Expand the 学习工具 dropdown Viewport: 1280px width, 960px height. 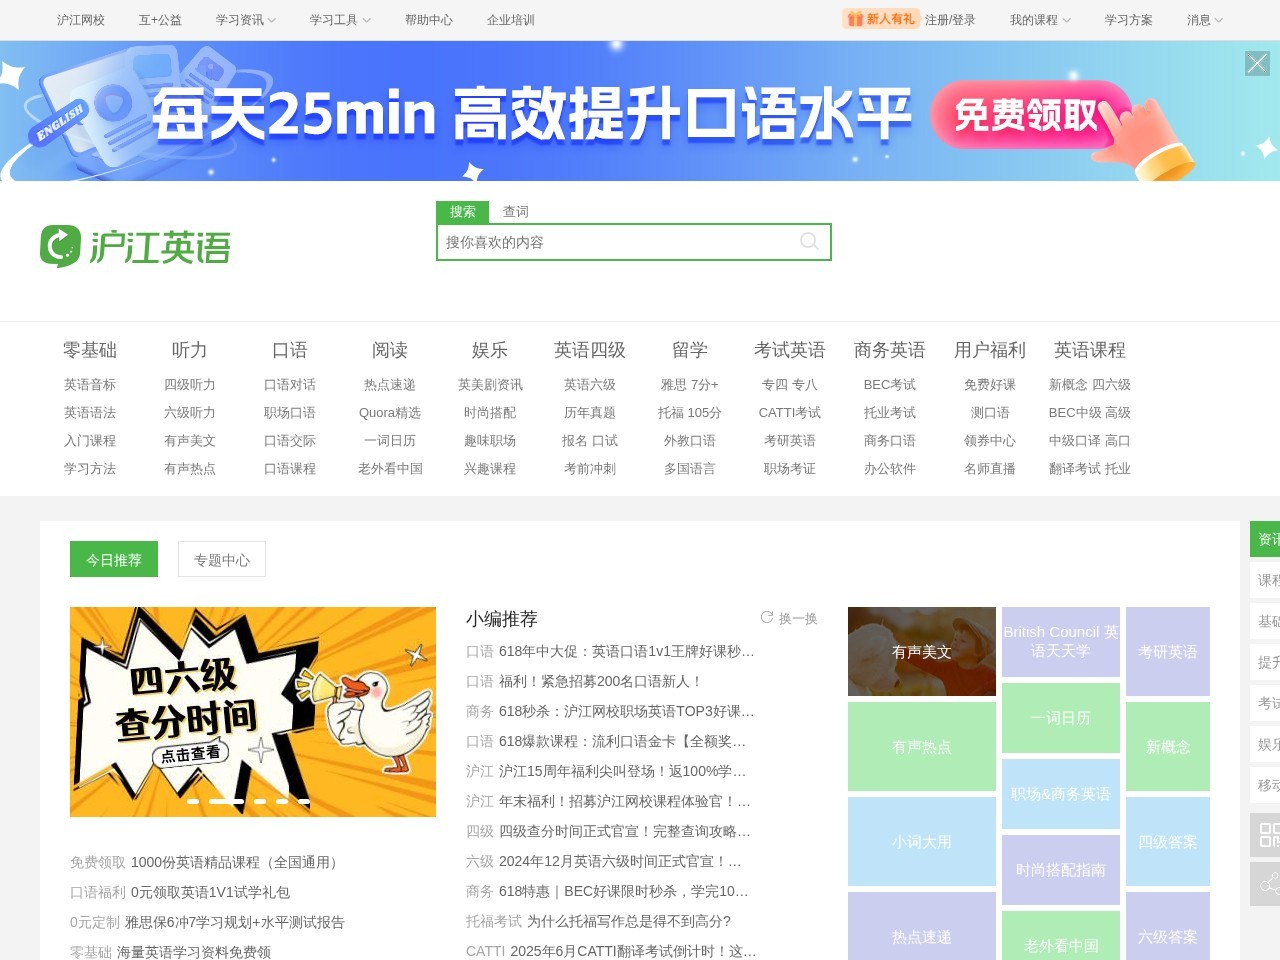pos(339,19)
